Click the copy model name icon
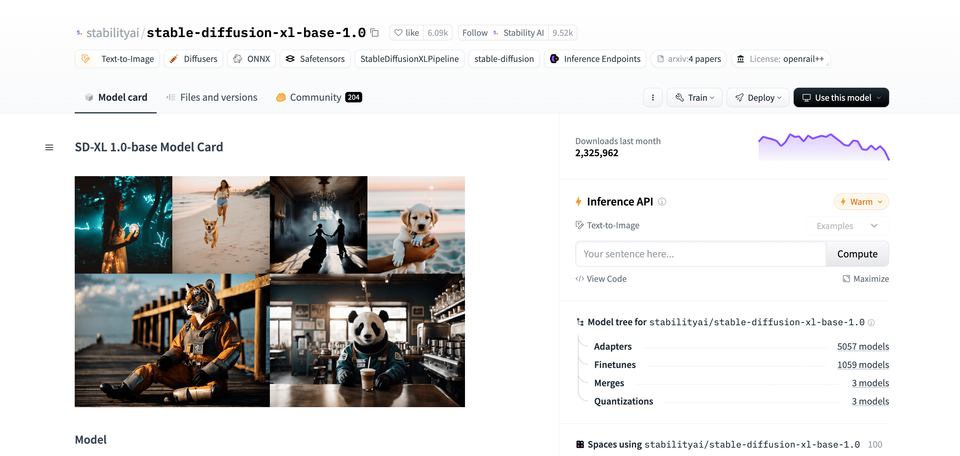The width and height of the screenshot is (960, 456). (375, 32)
